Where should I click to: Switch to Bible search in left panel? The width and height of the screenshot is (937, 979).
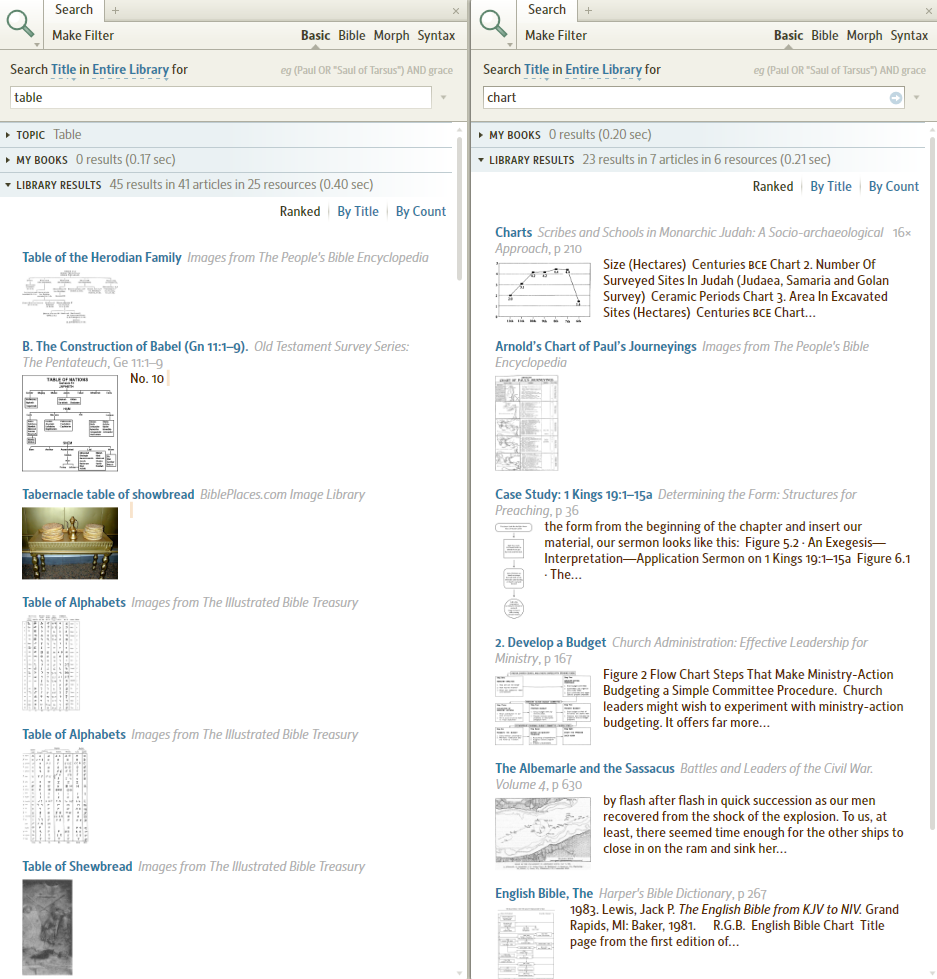[351, 36]
